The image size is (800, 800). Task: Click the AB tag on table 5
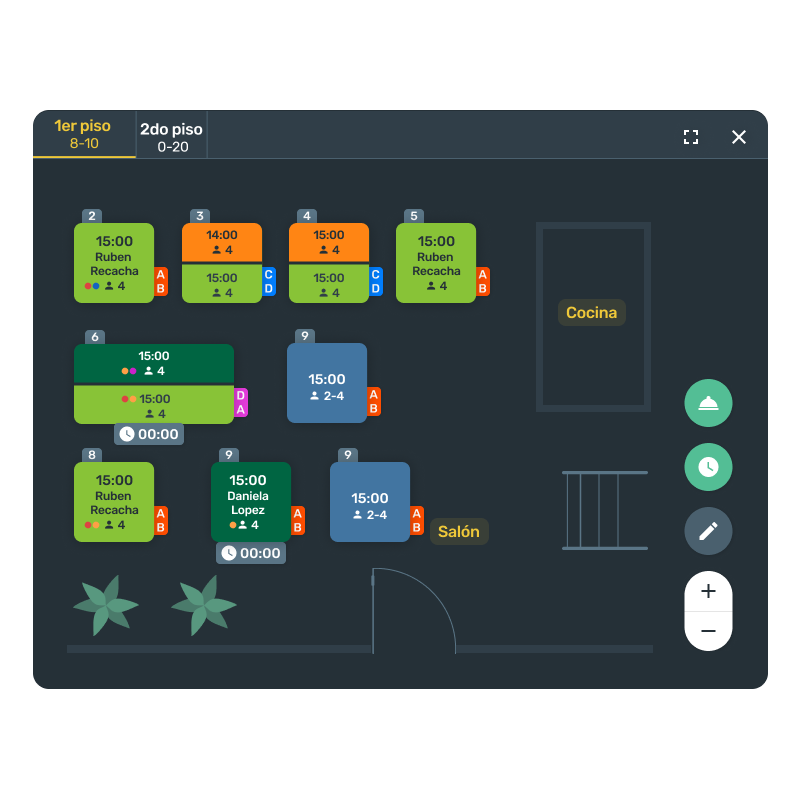pos(483,281)
